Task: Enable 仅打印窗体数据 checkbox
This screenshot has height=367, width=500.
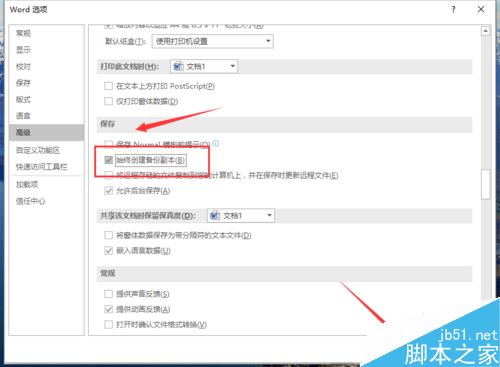Action: point(108,101)
